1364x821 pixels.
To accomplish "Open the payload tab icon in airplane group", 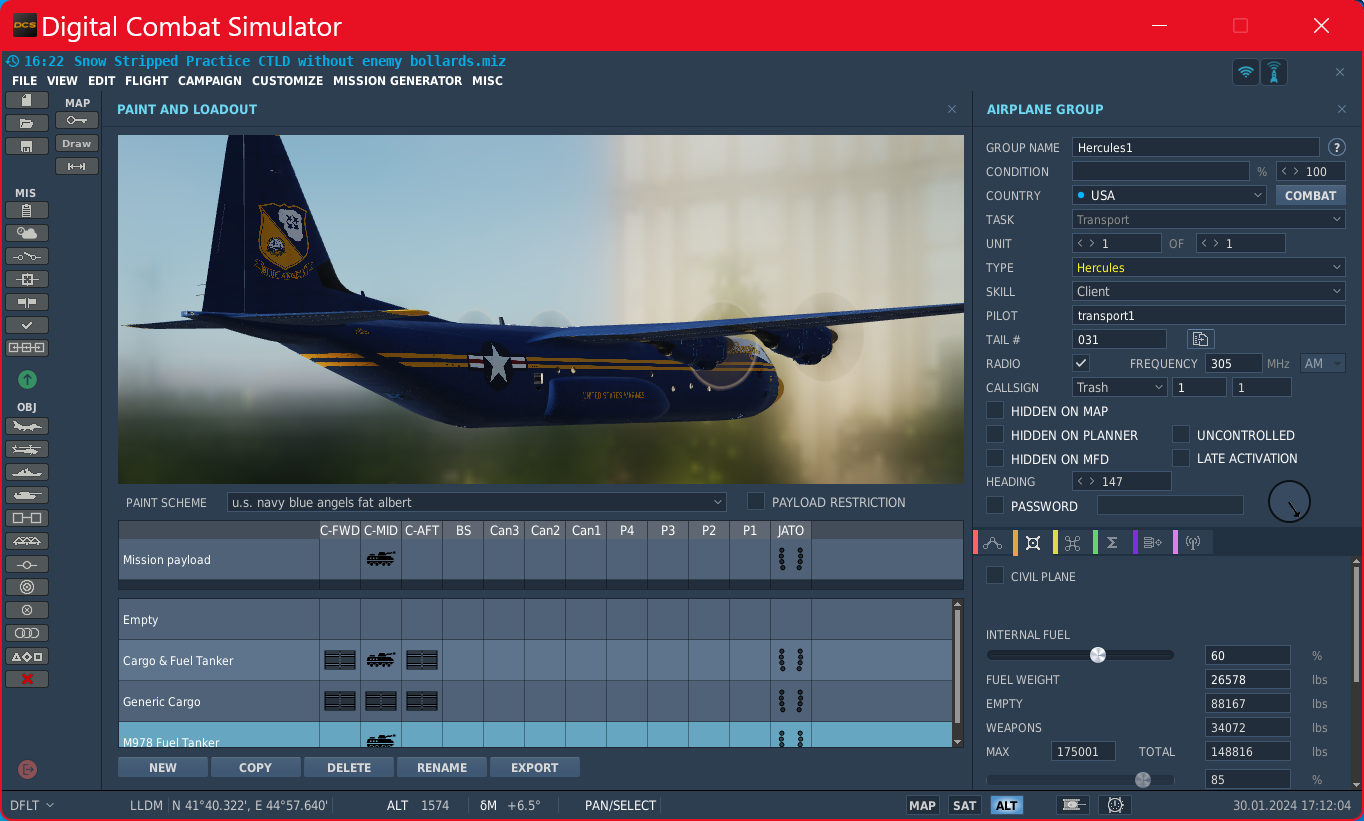I will [1033, 543].
